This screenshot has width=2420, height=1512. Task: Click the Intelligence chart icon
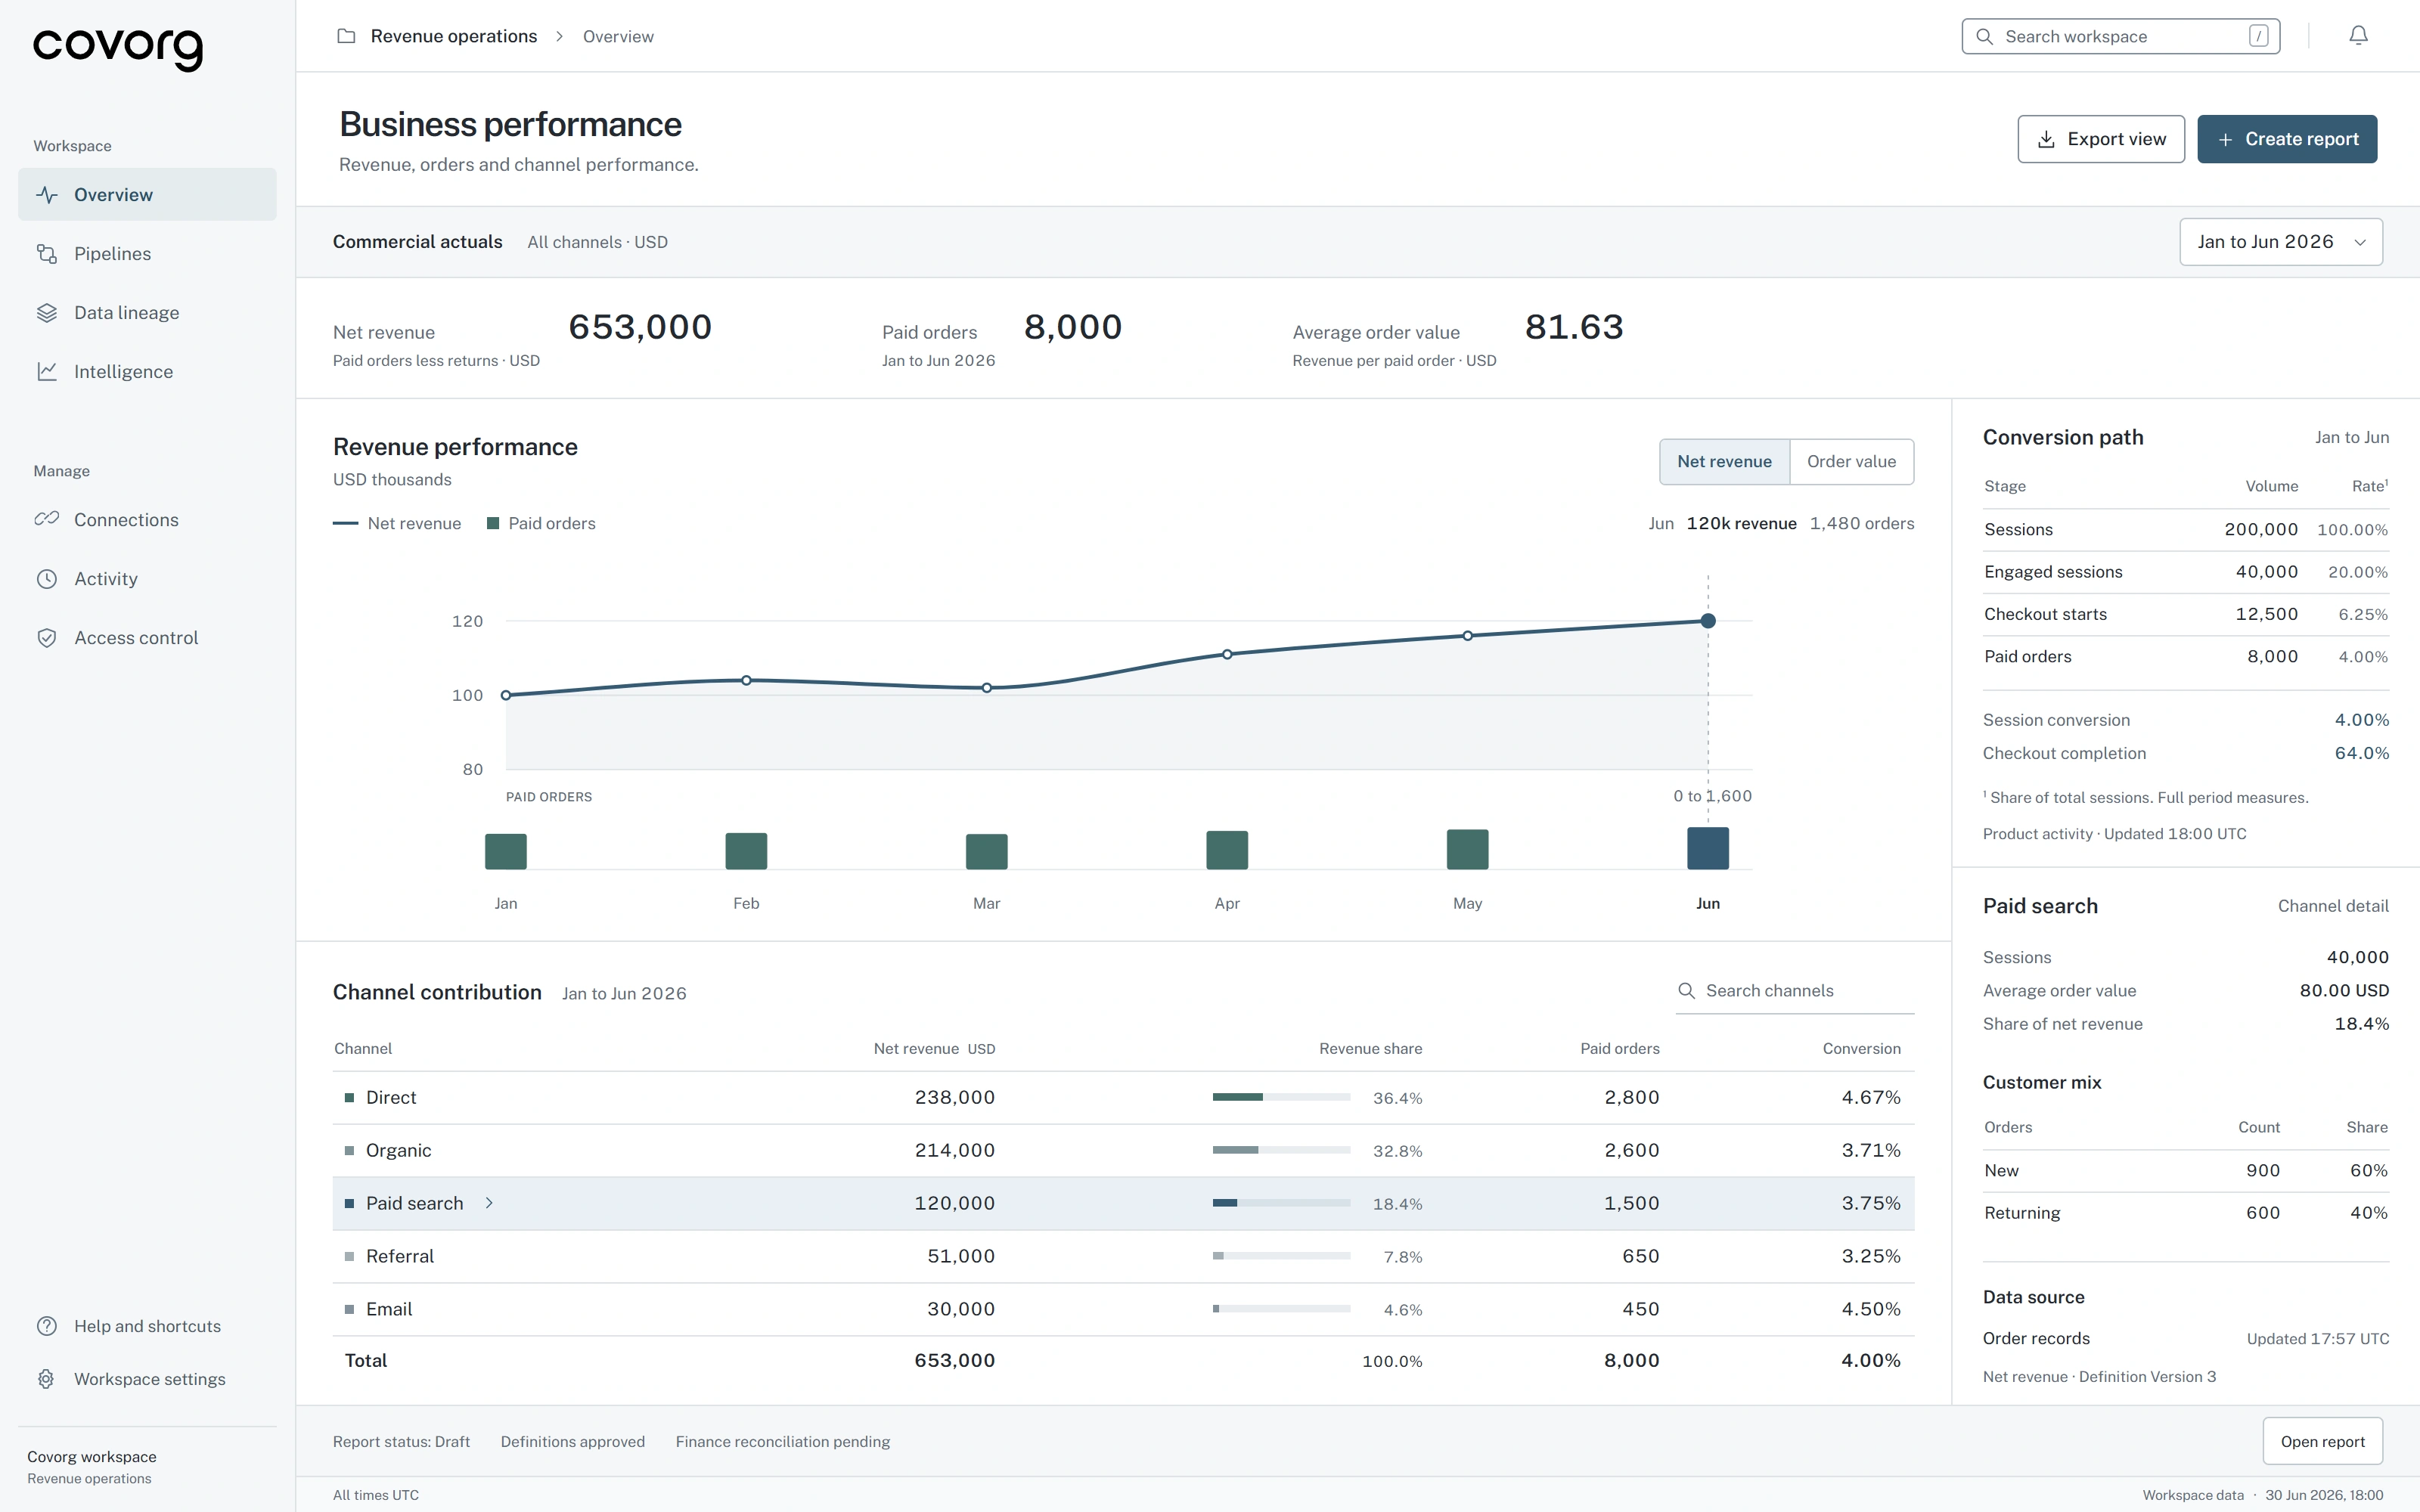coord(47,372)
